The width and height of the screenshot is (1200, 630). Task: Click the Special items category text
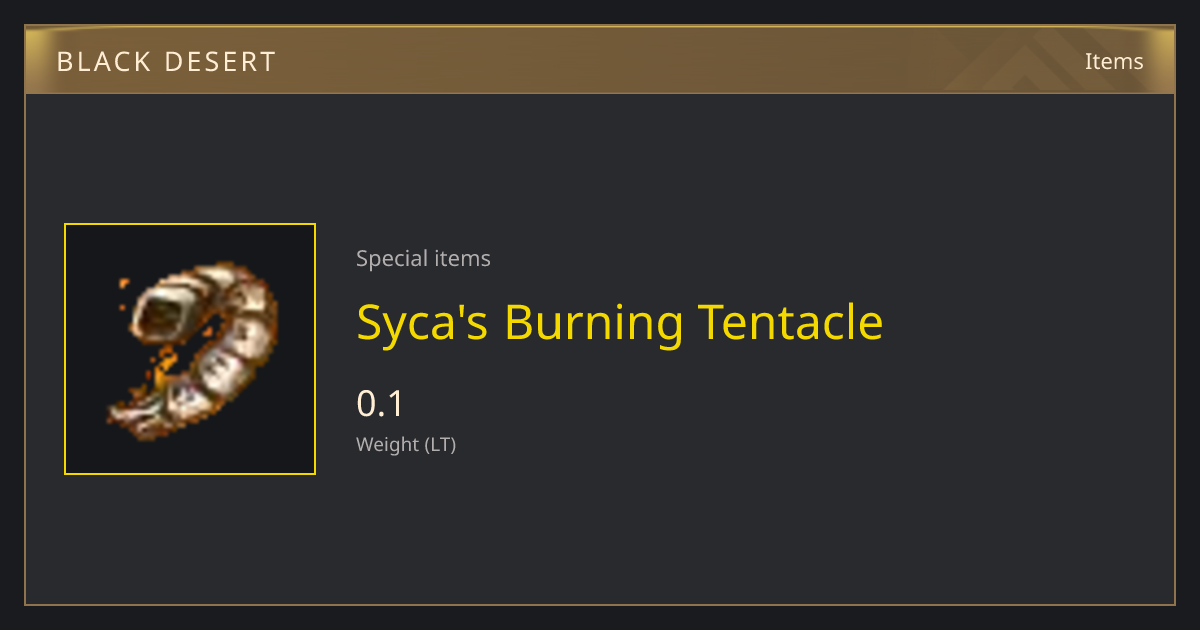(423, 258)
